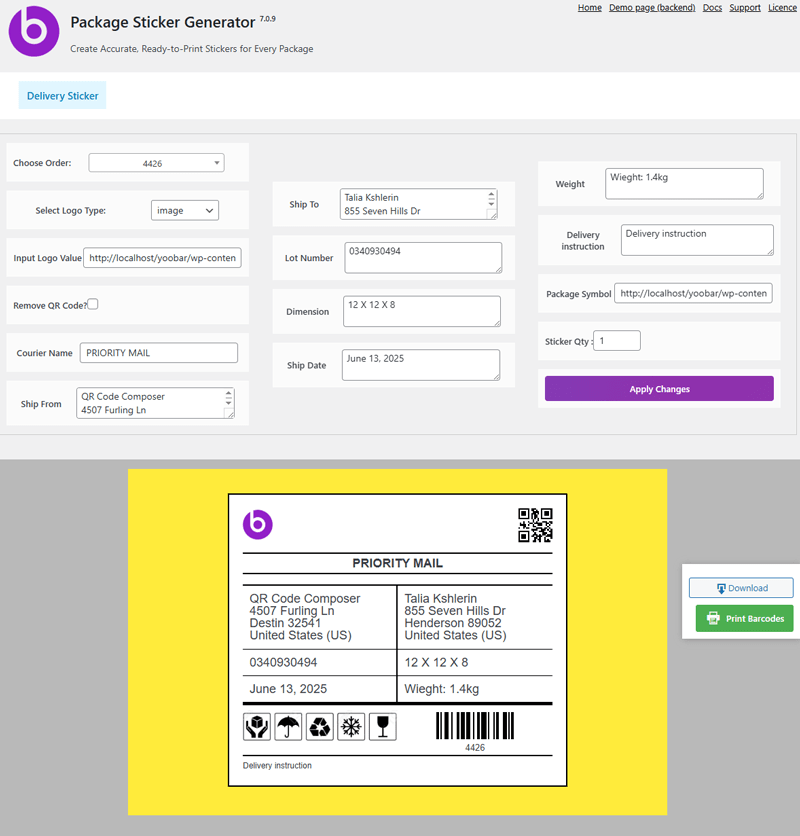Image resolution: width=800 pixels, height=836 pixels.
Task: Enable the Remove QR Code checkbox
Action: (x=92, y=304)
